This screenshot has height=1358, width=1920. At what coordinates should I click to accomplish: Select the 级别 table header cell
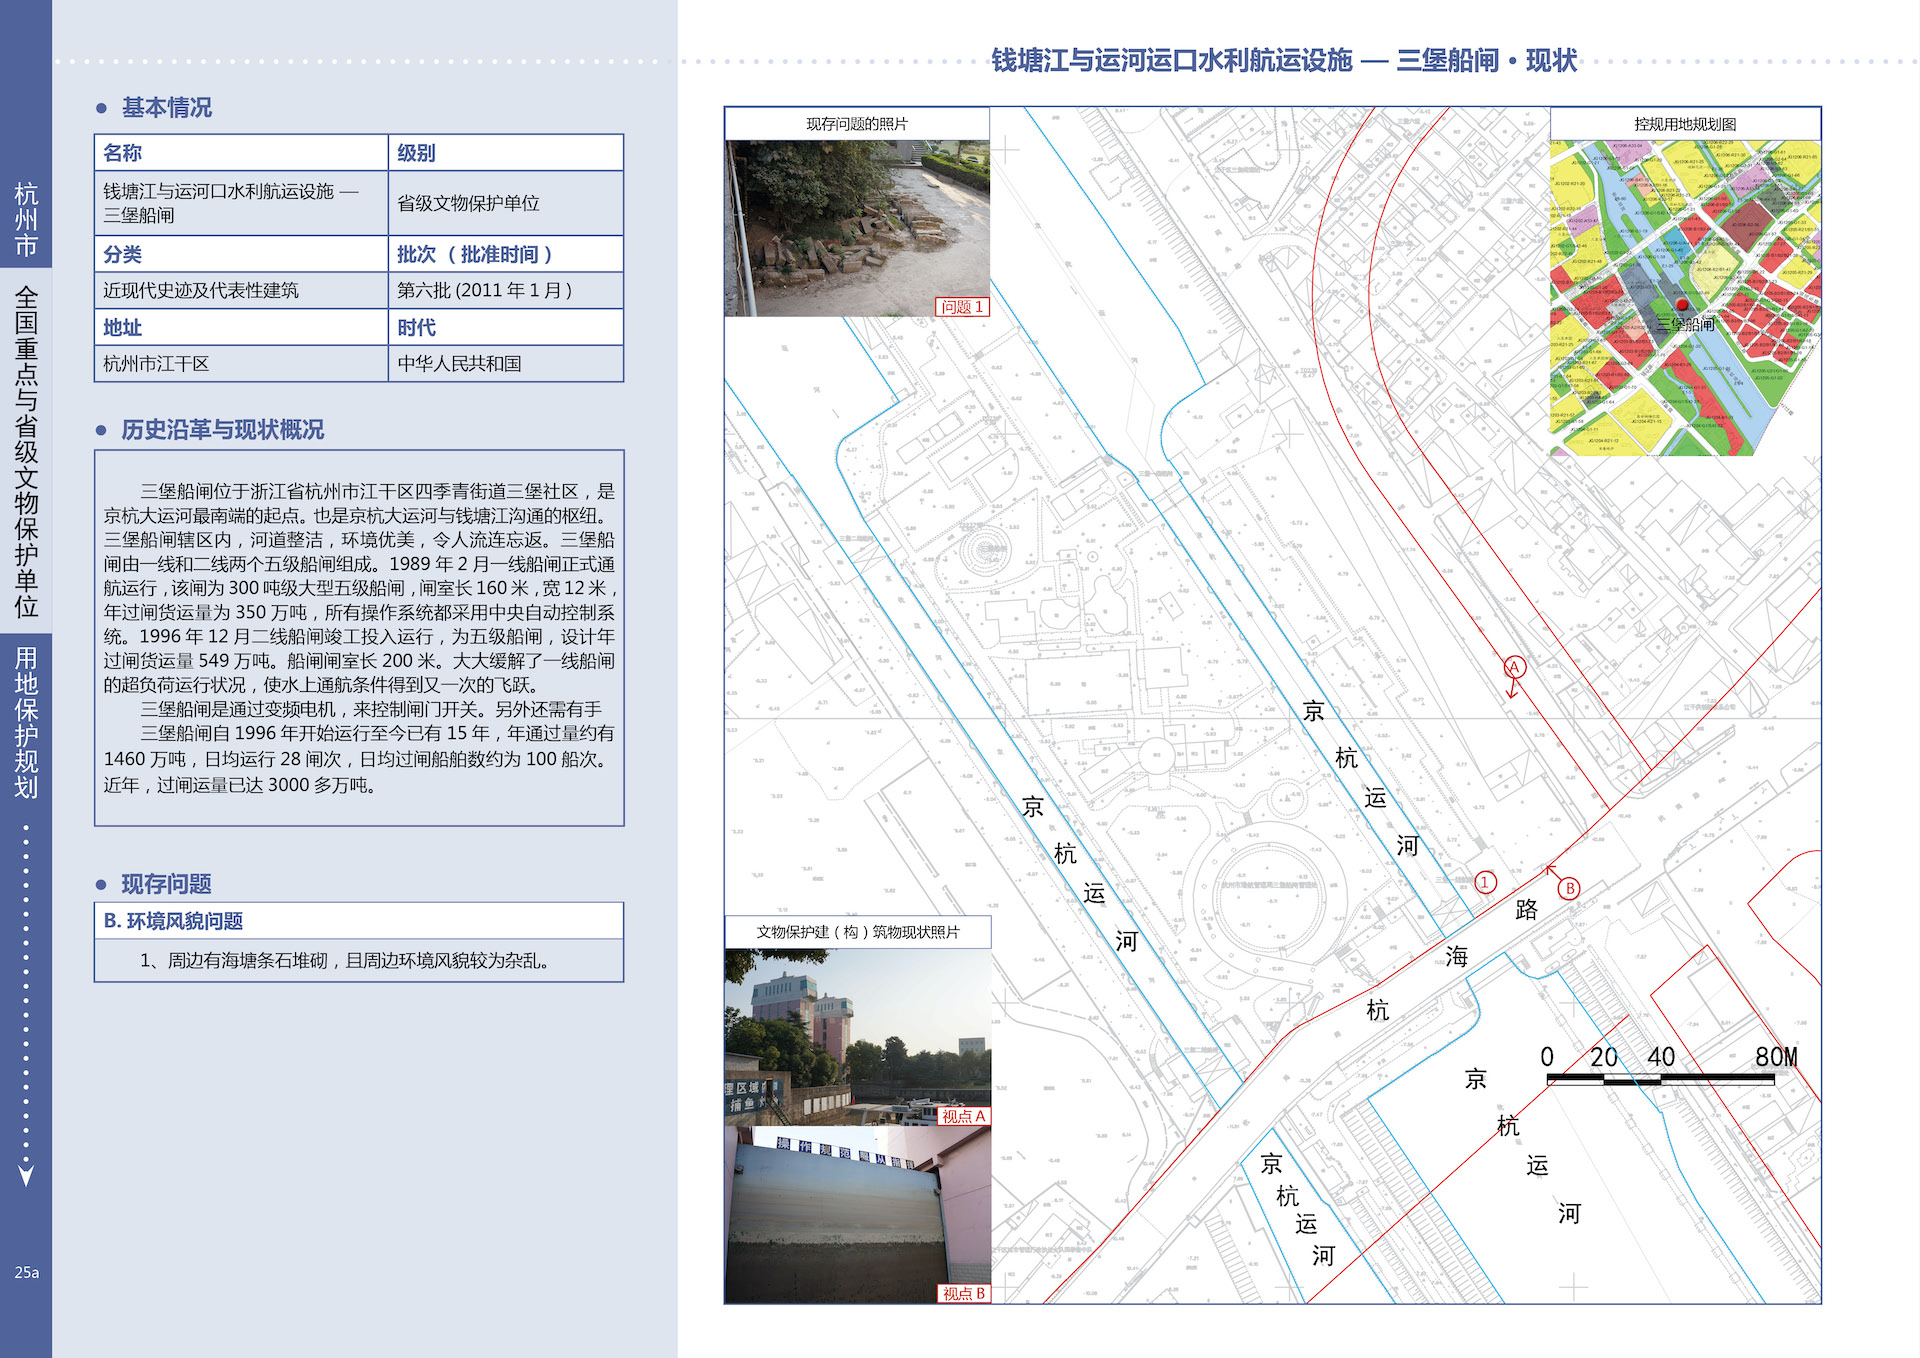click(x=505, y=153)
